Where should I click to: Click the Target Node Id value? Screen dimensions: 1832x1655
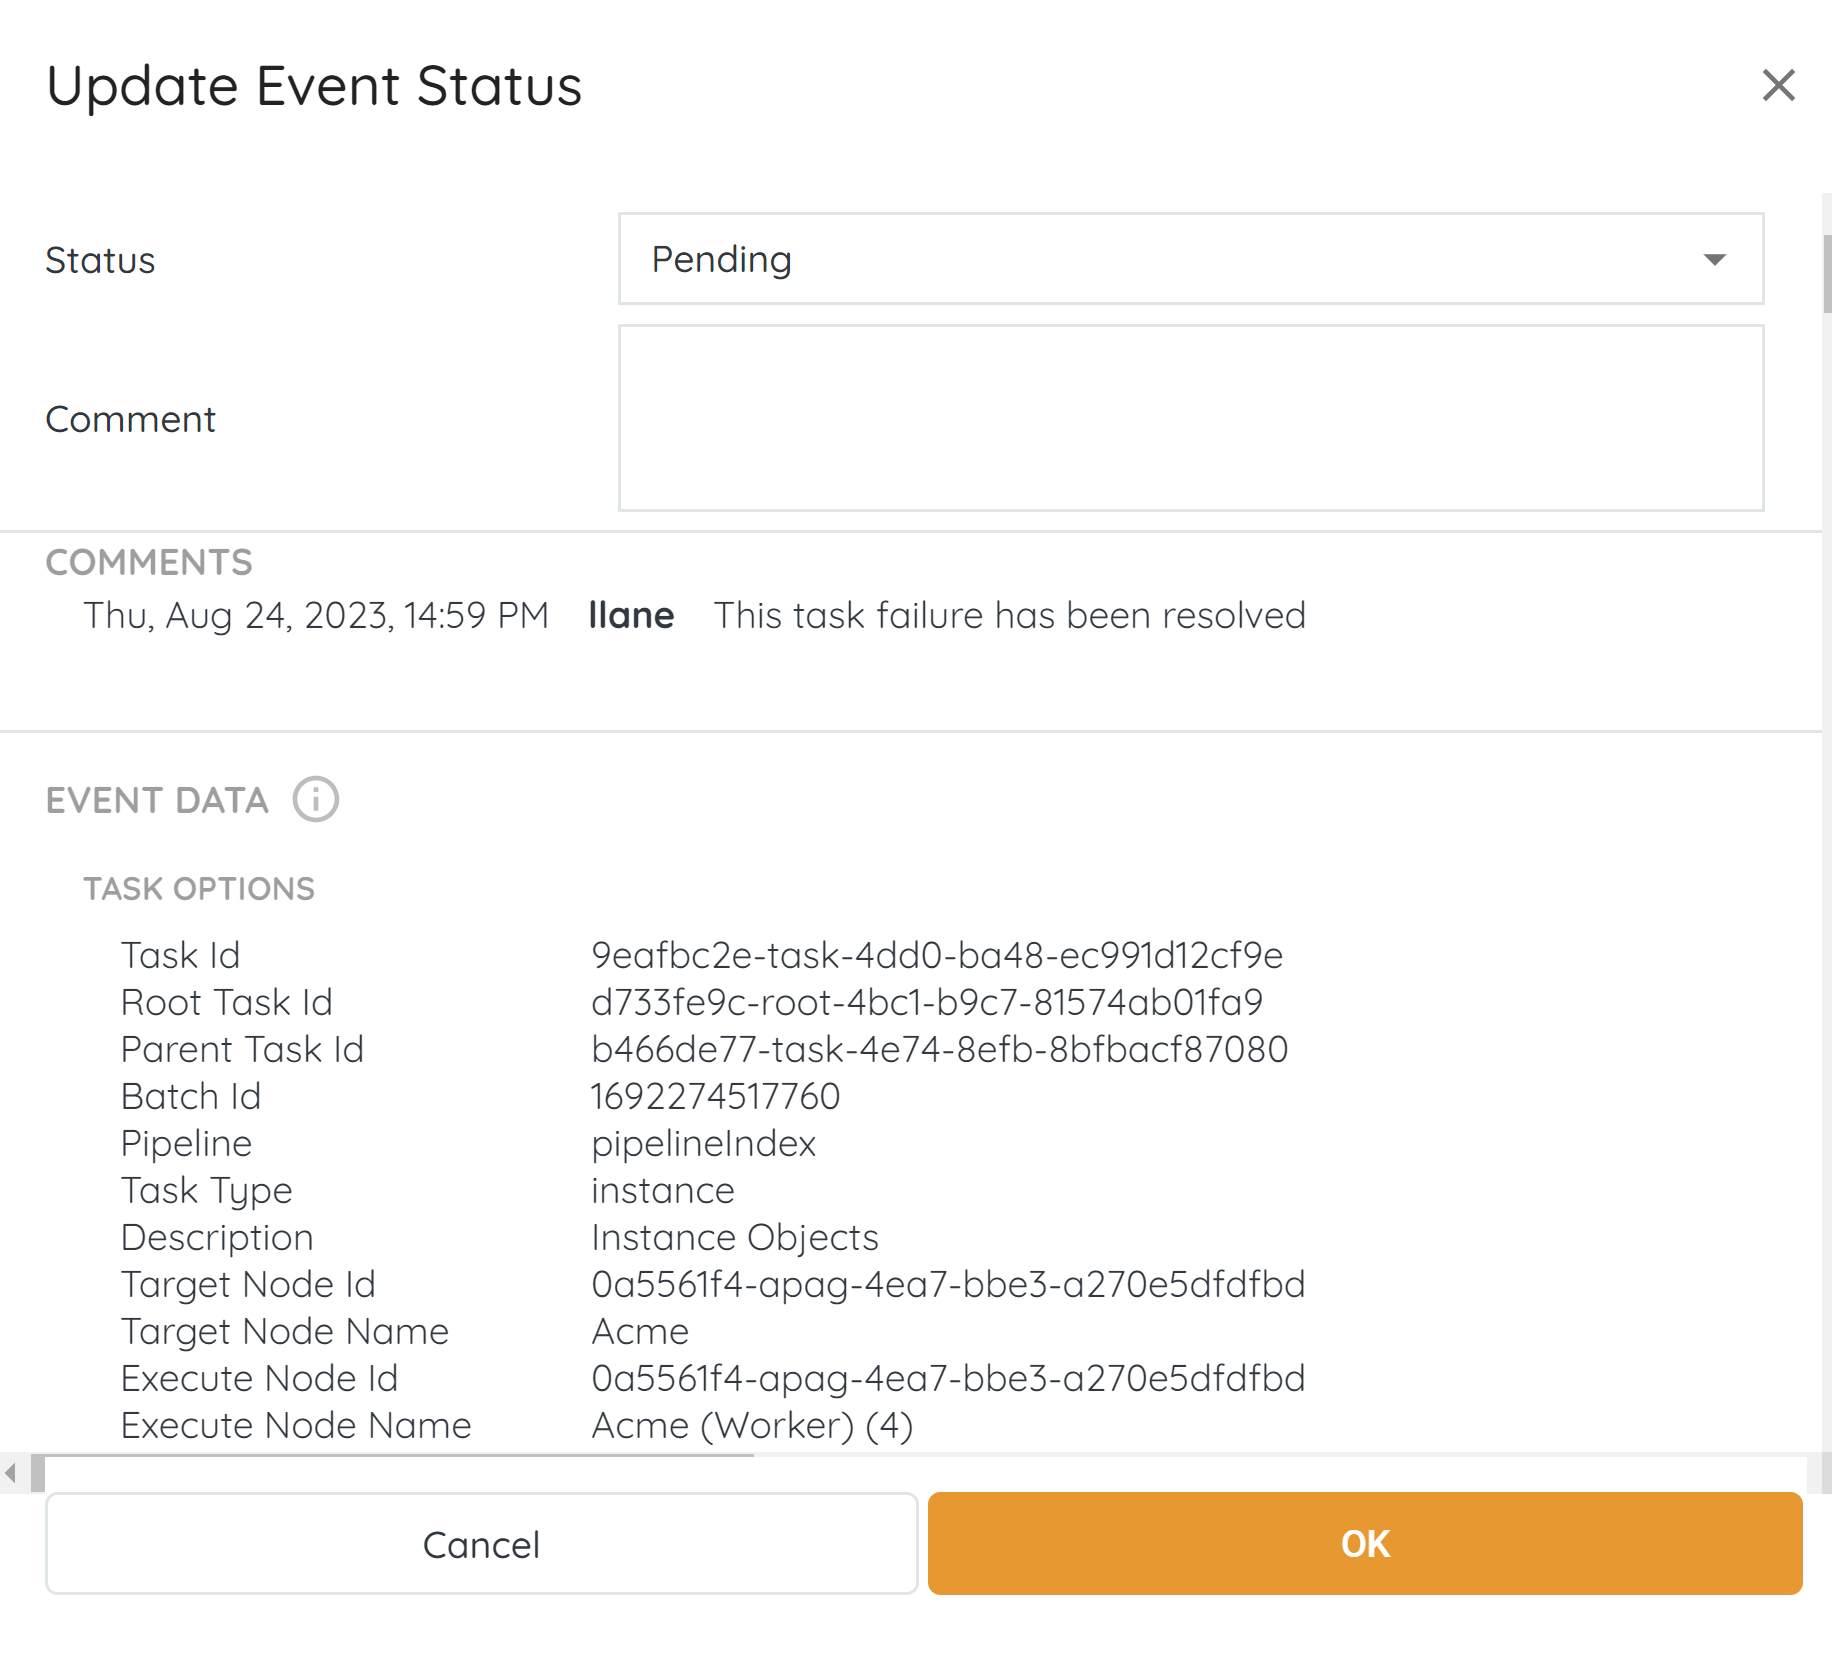tap(947, 1284)
